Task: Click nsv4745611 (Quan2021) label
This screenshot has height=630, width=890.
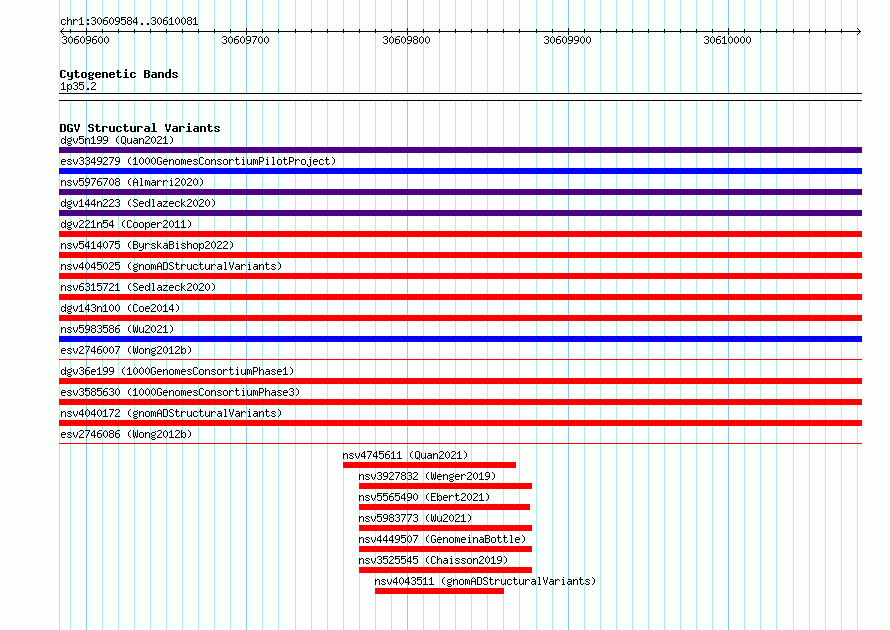Action: tap(405, 455)
